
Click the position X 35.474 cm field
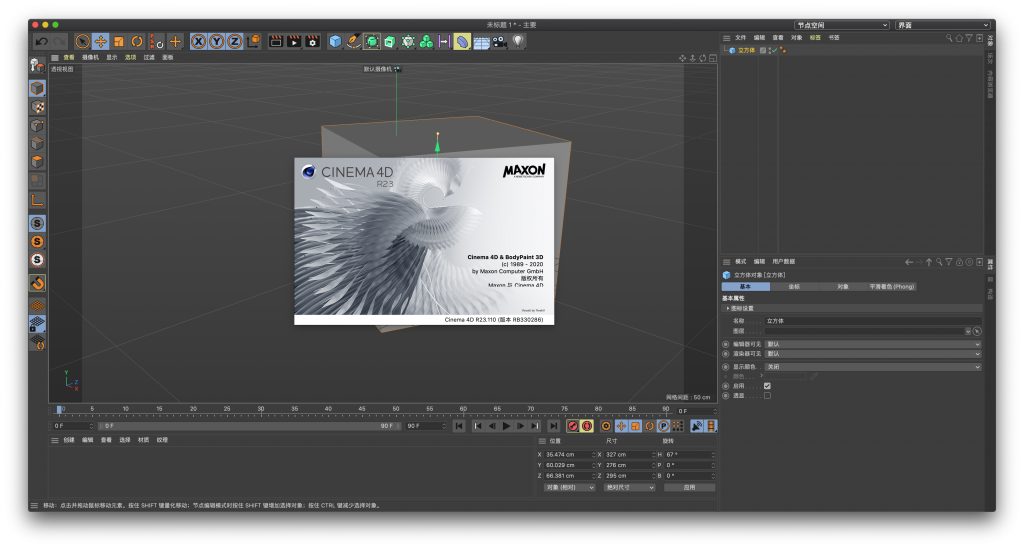click(569, 455)
